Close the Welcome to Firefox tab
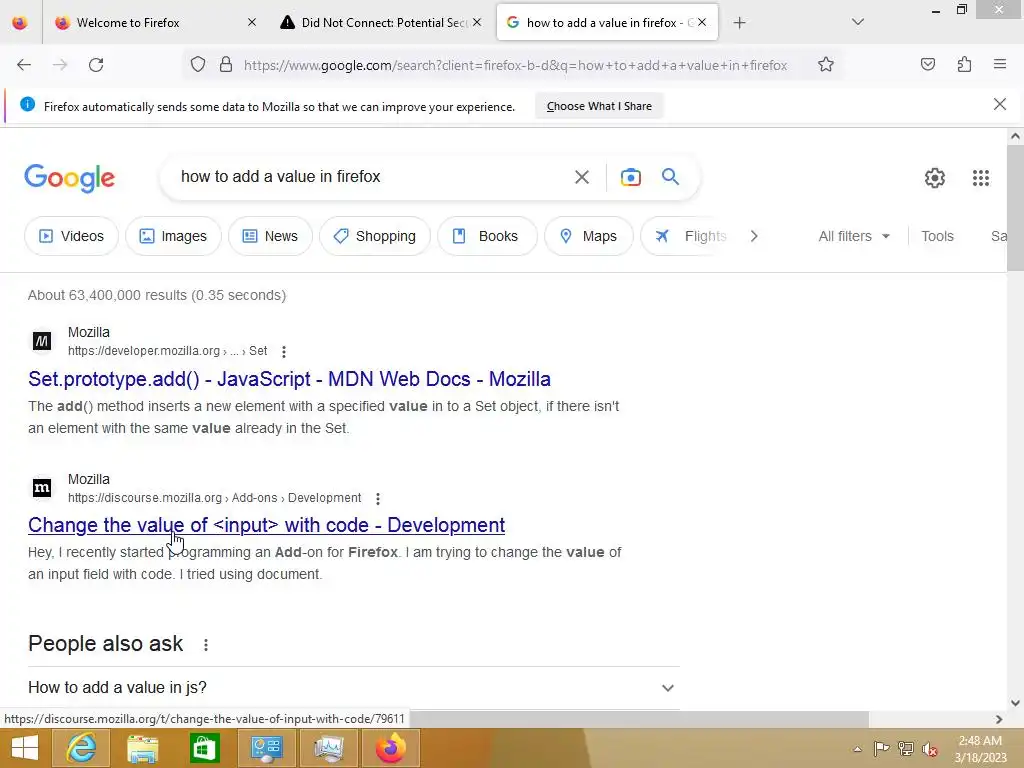The width and height of the screenshot is (1024, 768). click(252, 23)
